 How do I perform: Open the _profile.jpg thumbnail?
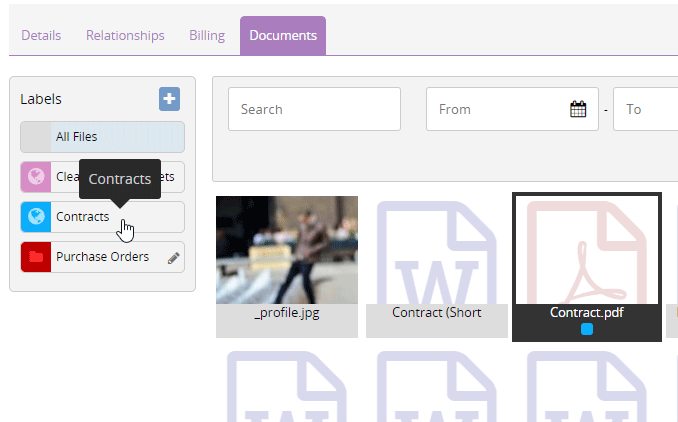click(x=287, y=250)
